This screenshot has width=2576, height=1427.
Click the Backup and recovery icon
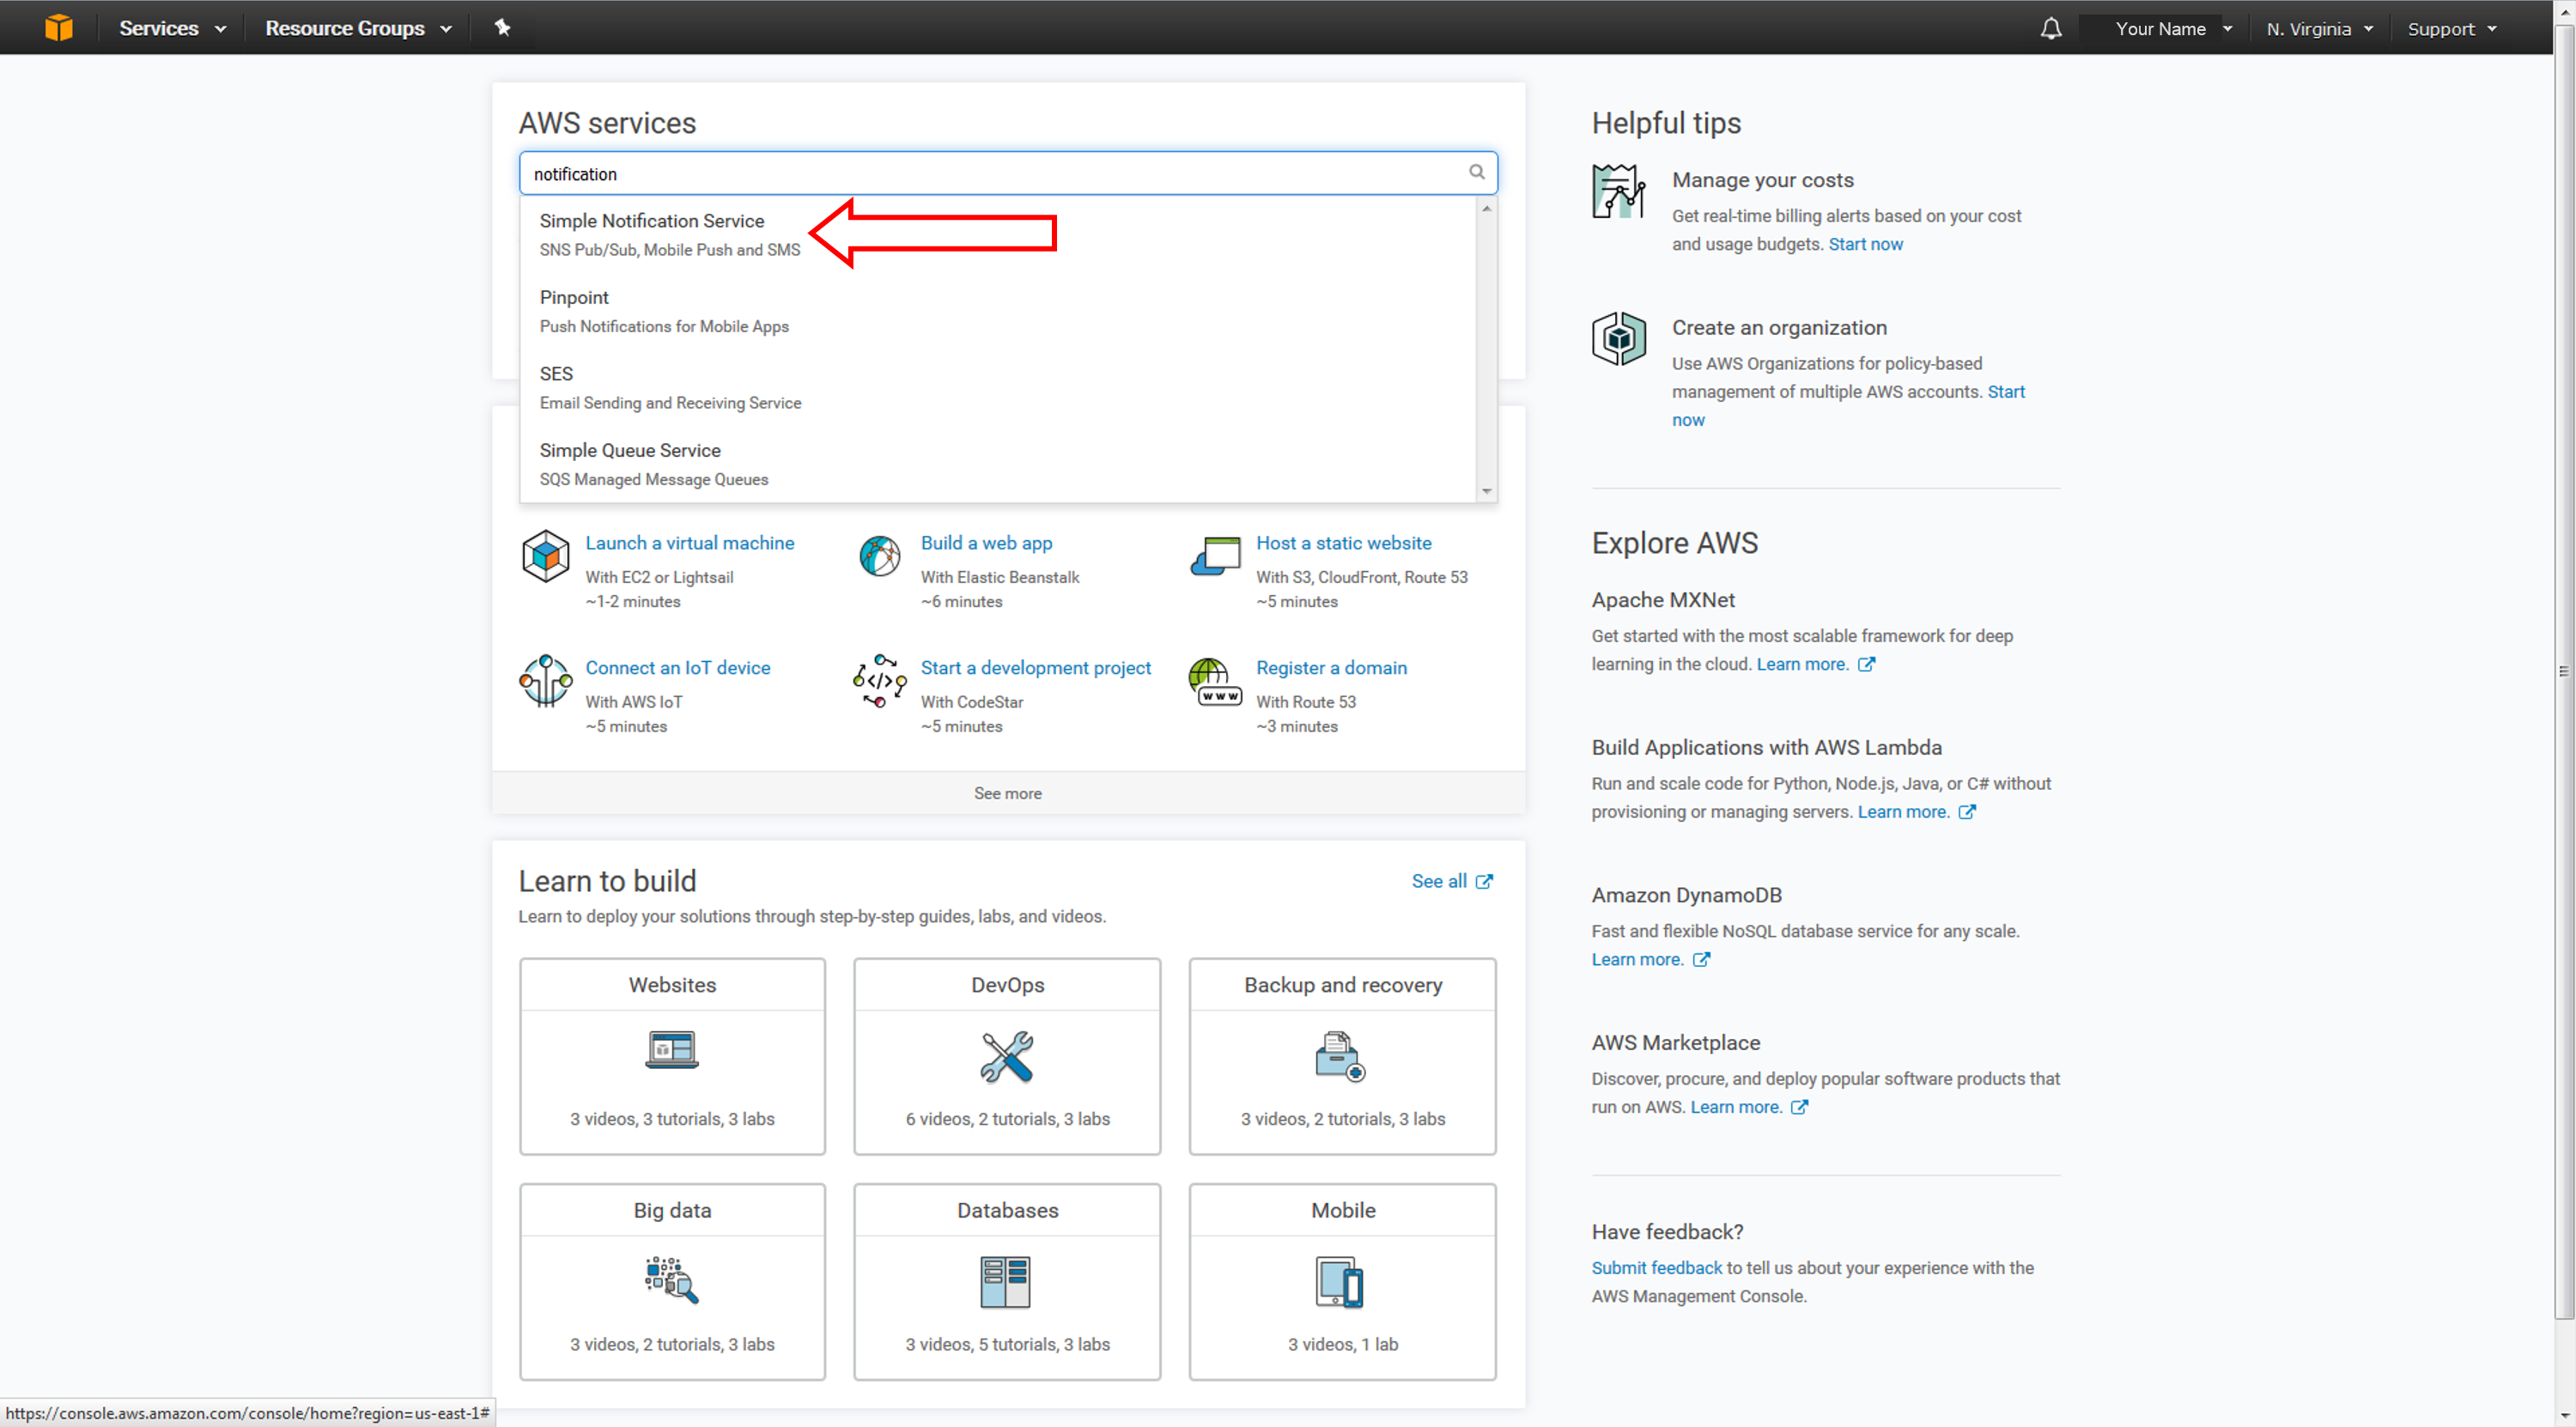click(1341, 1057)
